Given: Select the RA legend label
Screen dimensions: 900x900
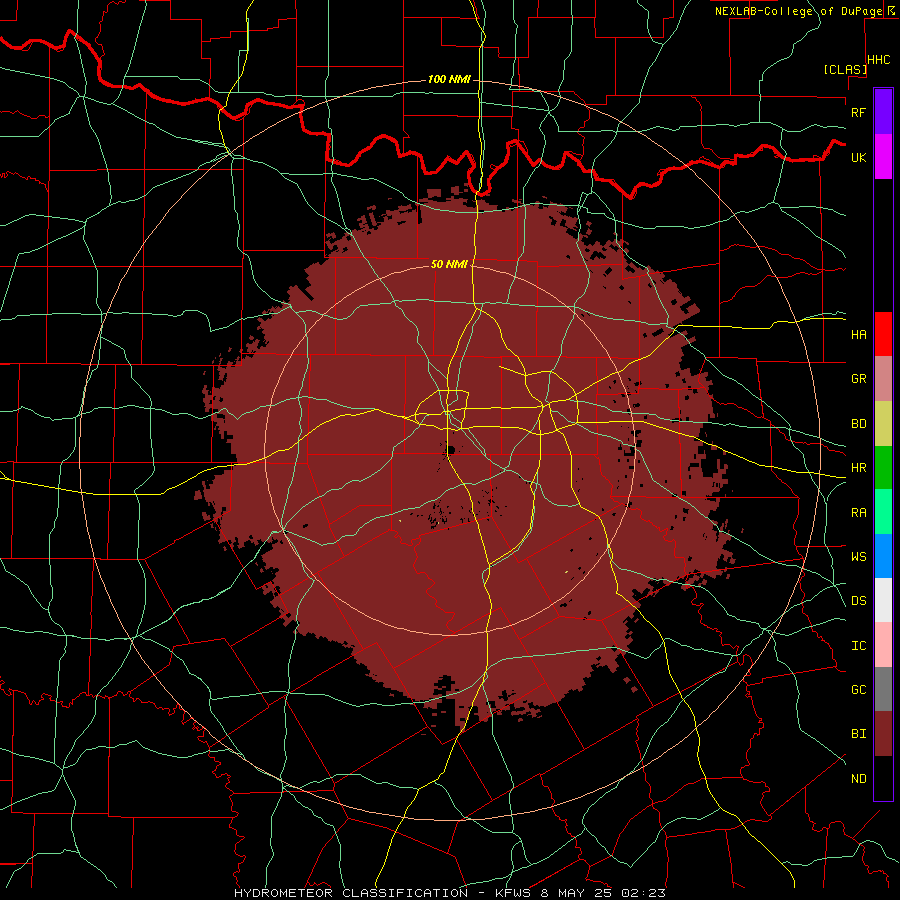Looking at the screenshot, I should coord(858,513).
